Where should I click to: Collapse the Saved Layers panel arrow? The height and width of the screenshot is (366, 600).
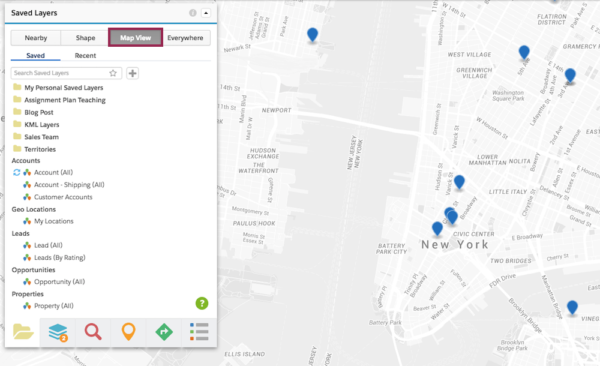[x=206, y=13]
